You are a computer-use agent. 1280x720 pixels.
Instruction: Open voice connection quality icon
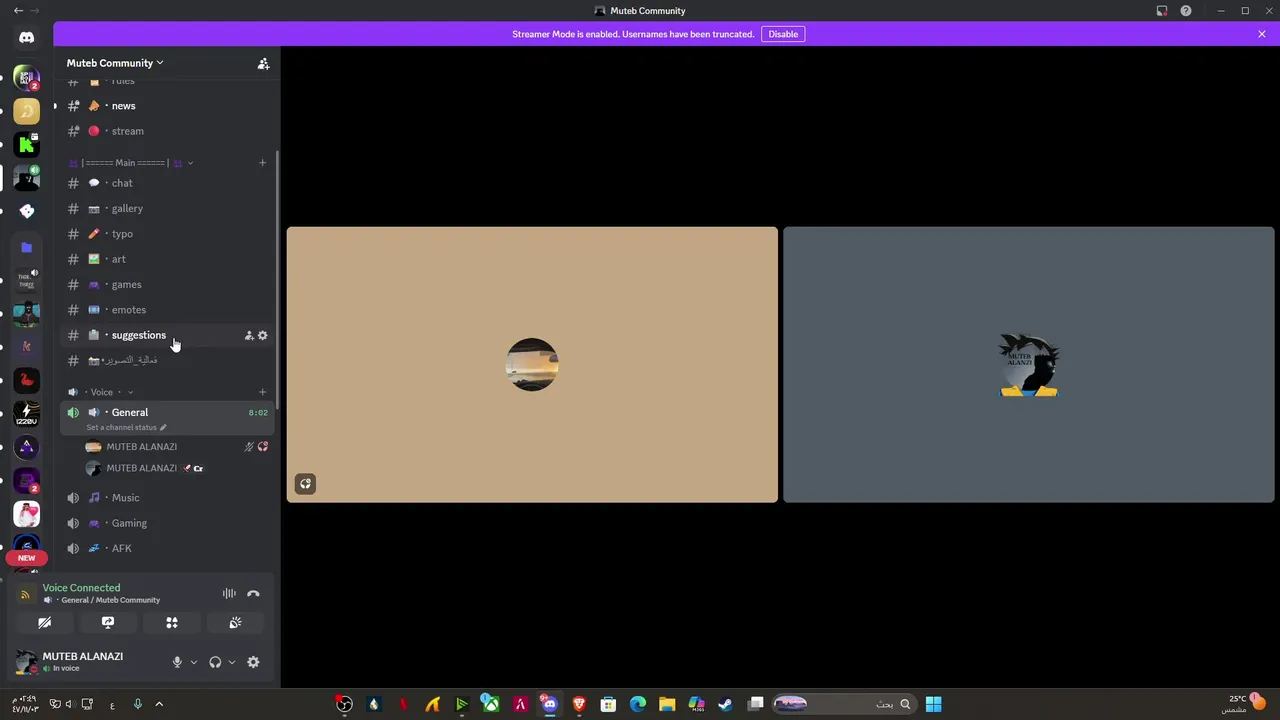(x=25, y=594)
